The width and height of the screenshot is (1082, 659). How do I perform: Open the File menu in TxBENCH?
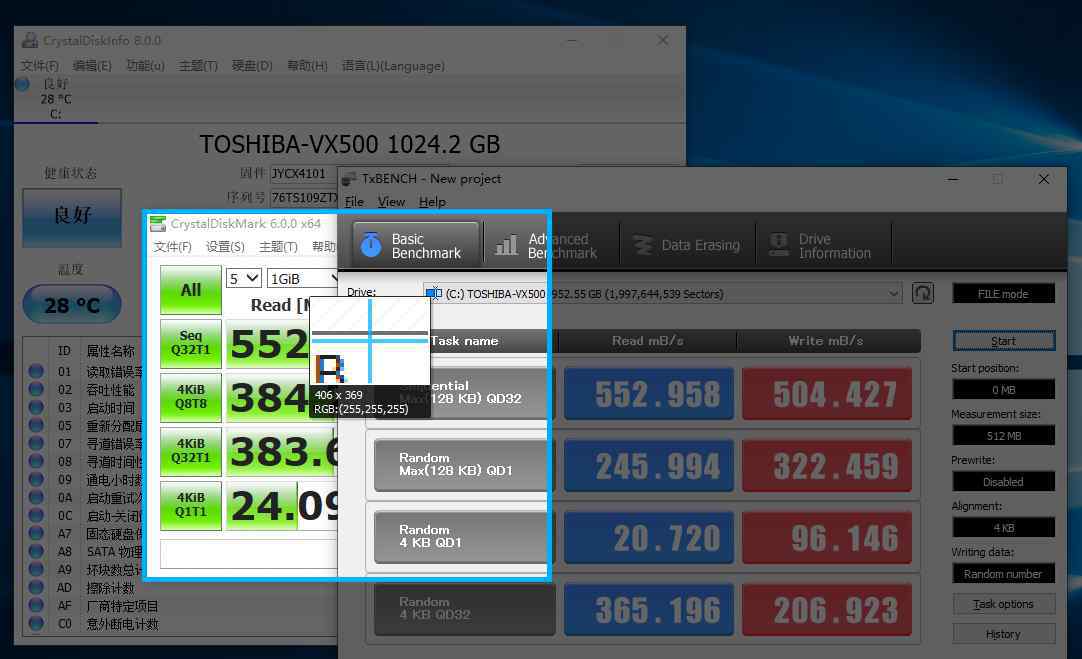click(355, 201)
